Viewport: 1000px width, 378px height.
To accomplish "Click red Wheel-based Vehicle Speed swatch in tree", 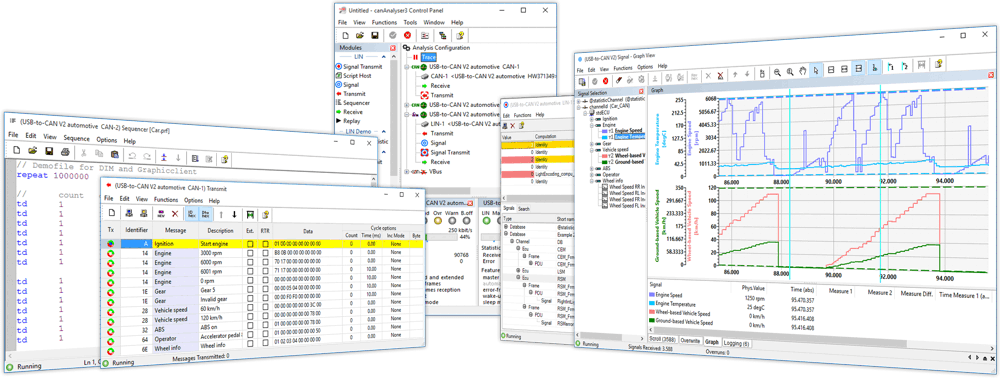I will coord(605,156).
